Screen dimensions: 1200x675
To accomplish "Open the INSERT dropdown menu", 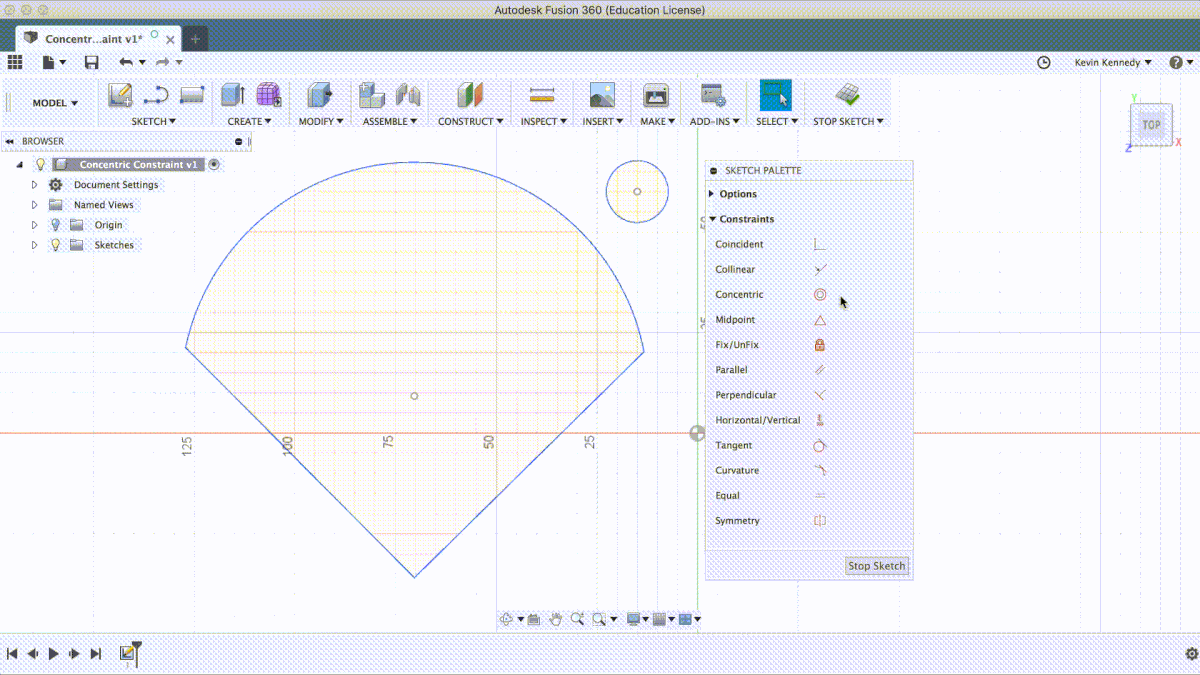I will click(602, 121).
